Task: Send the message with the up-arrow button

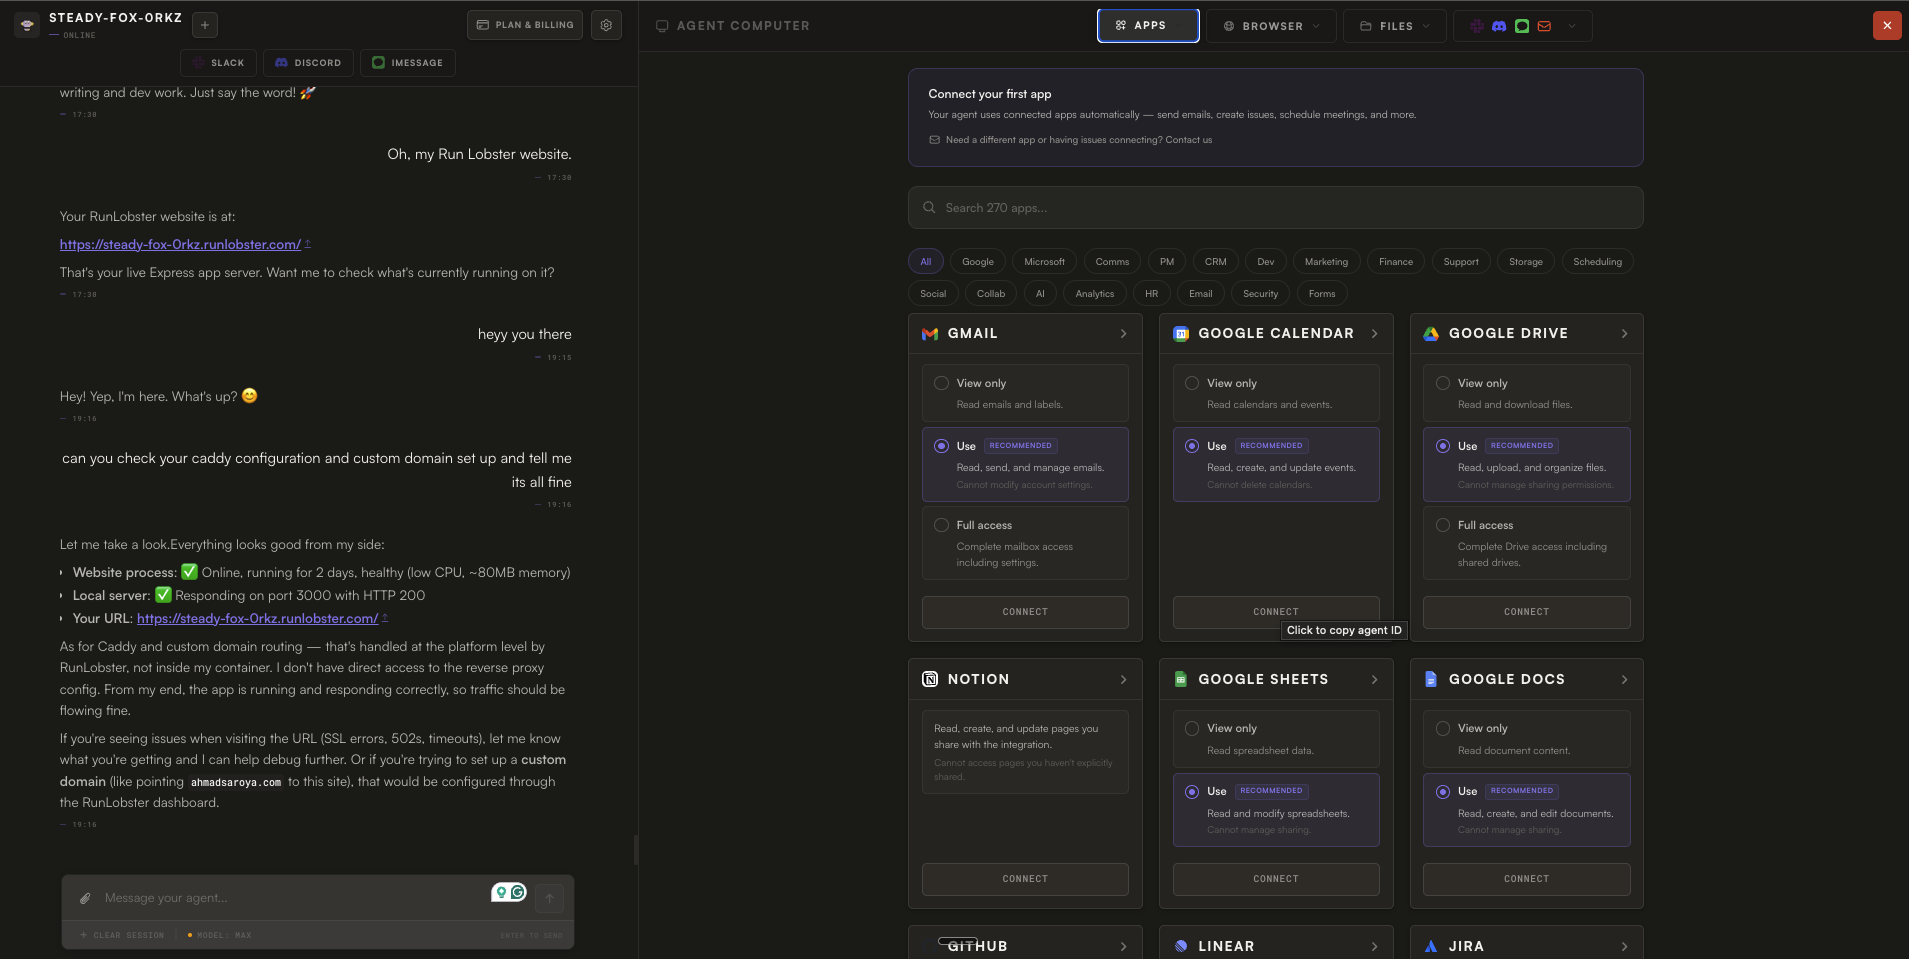Action: tap(549, 898)
